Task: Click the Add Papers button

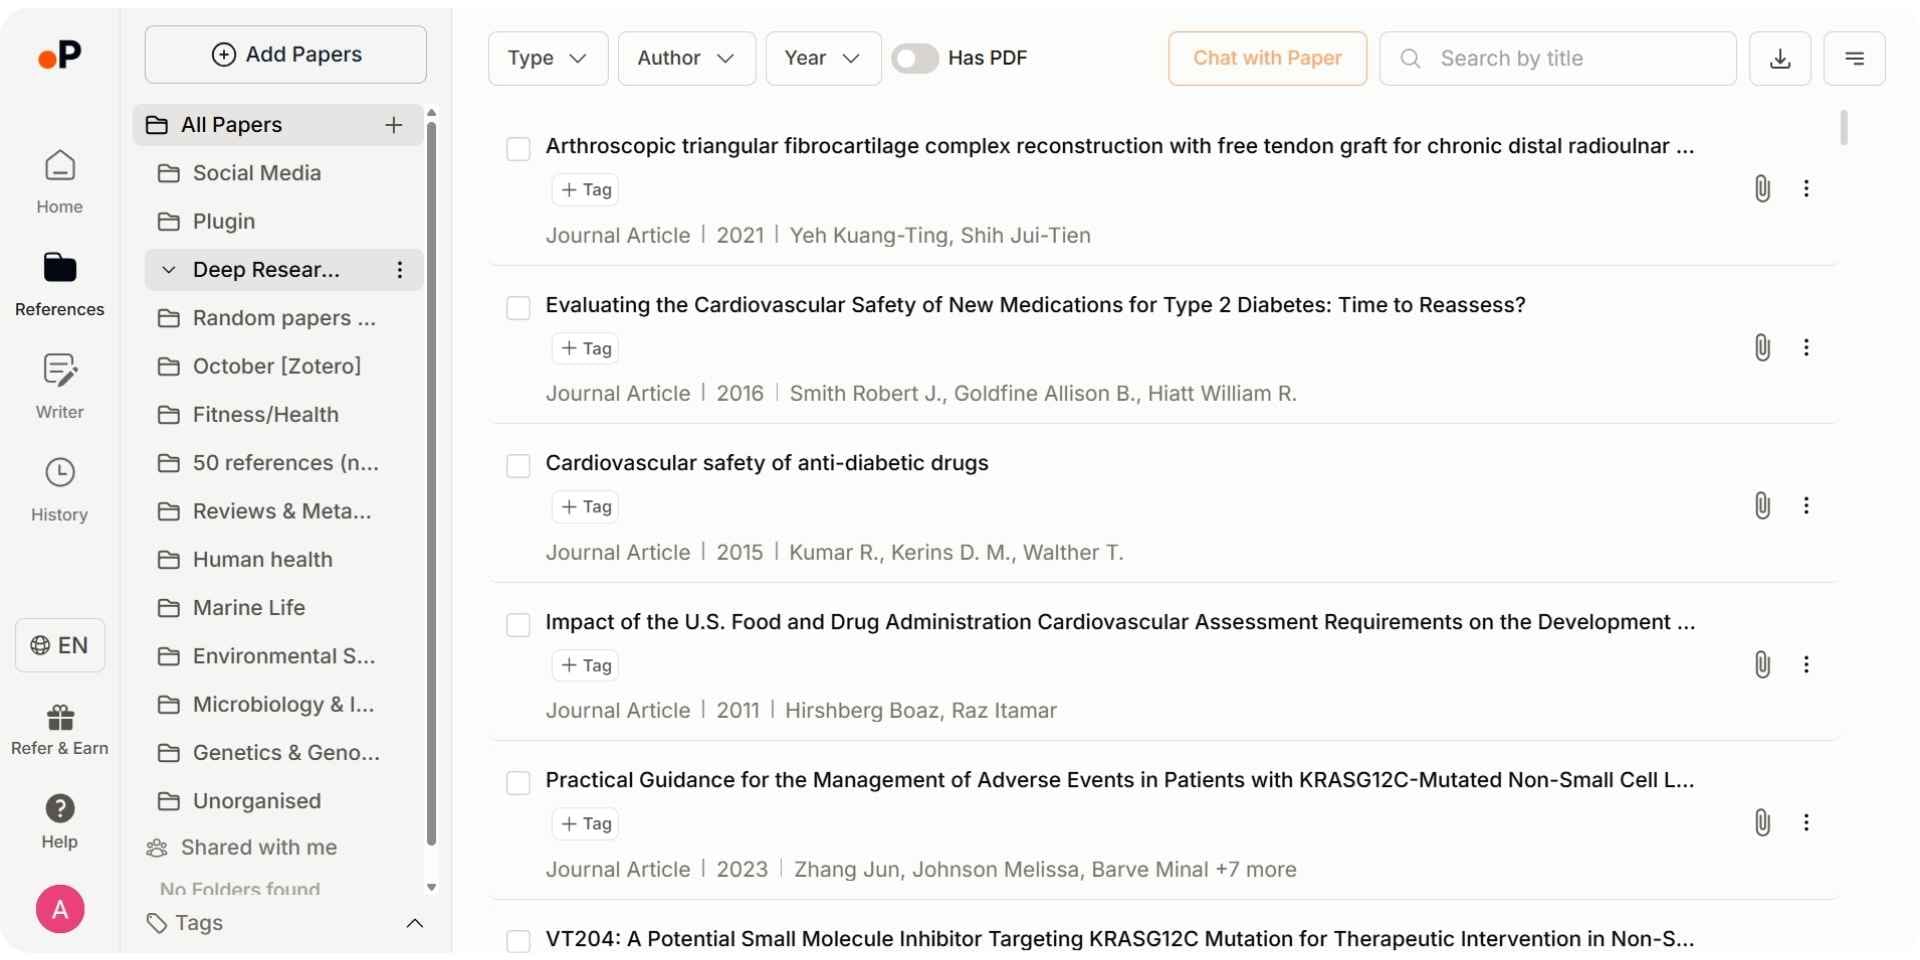Action: tap(286, 55)
